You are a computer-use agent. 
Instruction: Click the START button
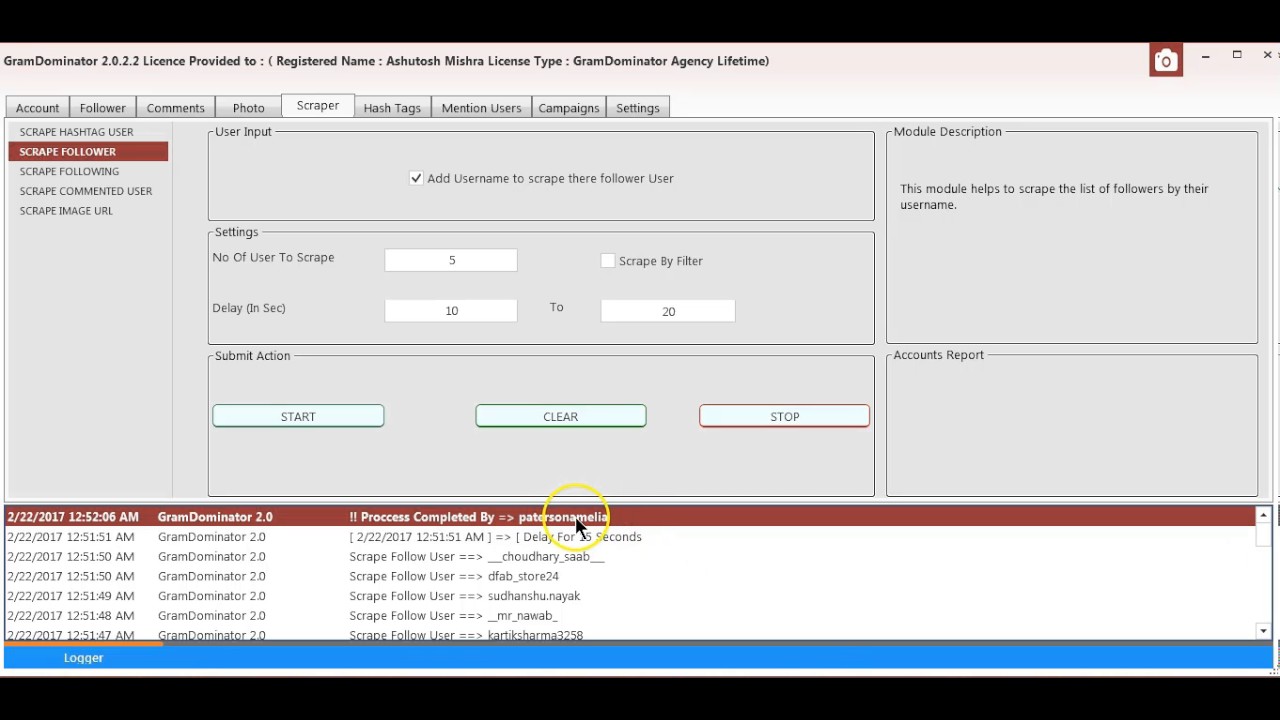298,416
